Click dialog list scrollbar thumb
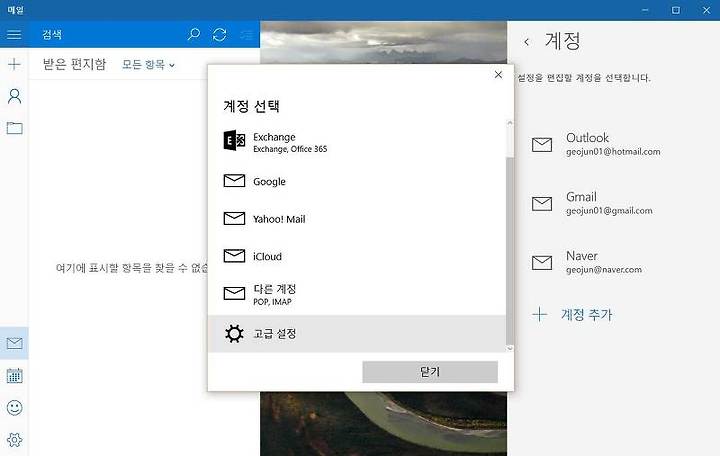 [x=509, y=250]
